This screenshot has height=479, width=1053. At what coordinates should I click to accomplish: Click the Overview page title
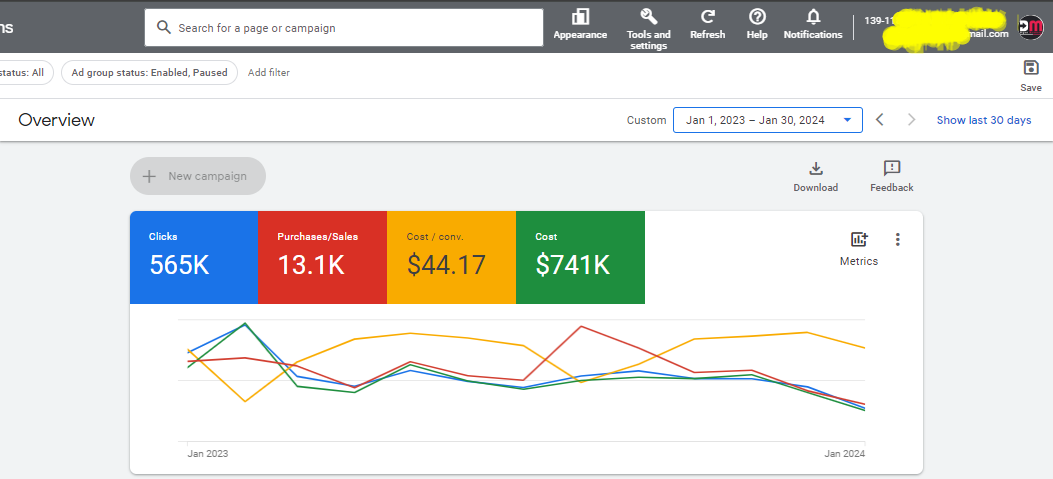click(x=56, y=120)
